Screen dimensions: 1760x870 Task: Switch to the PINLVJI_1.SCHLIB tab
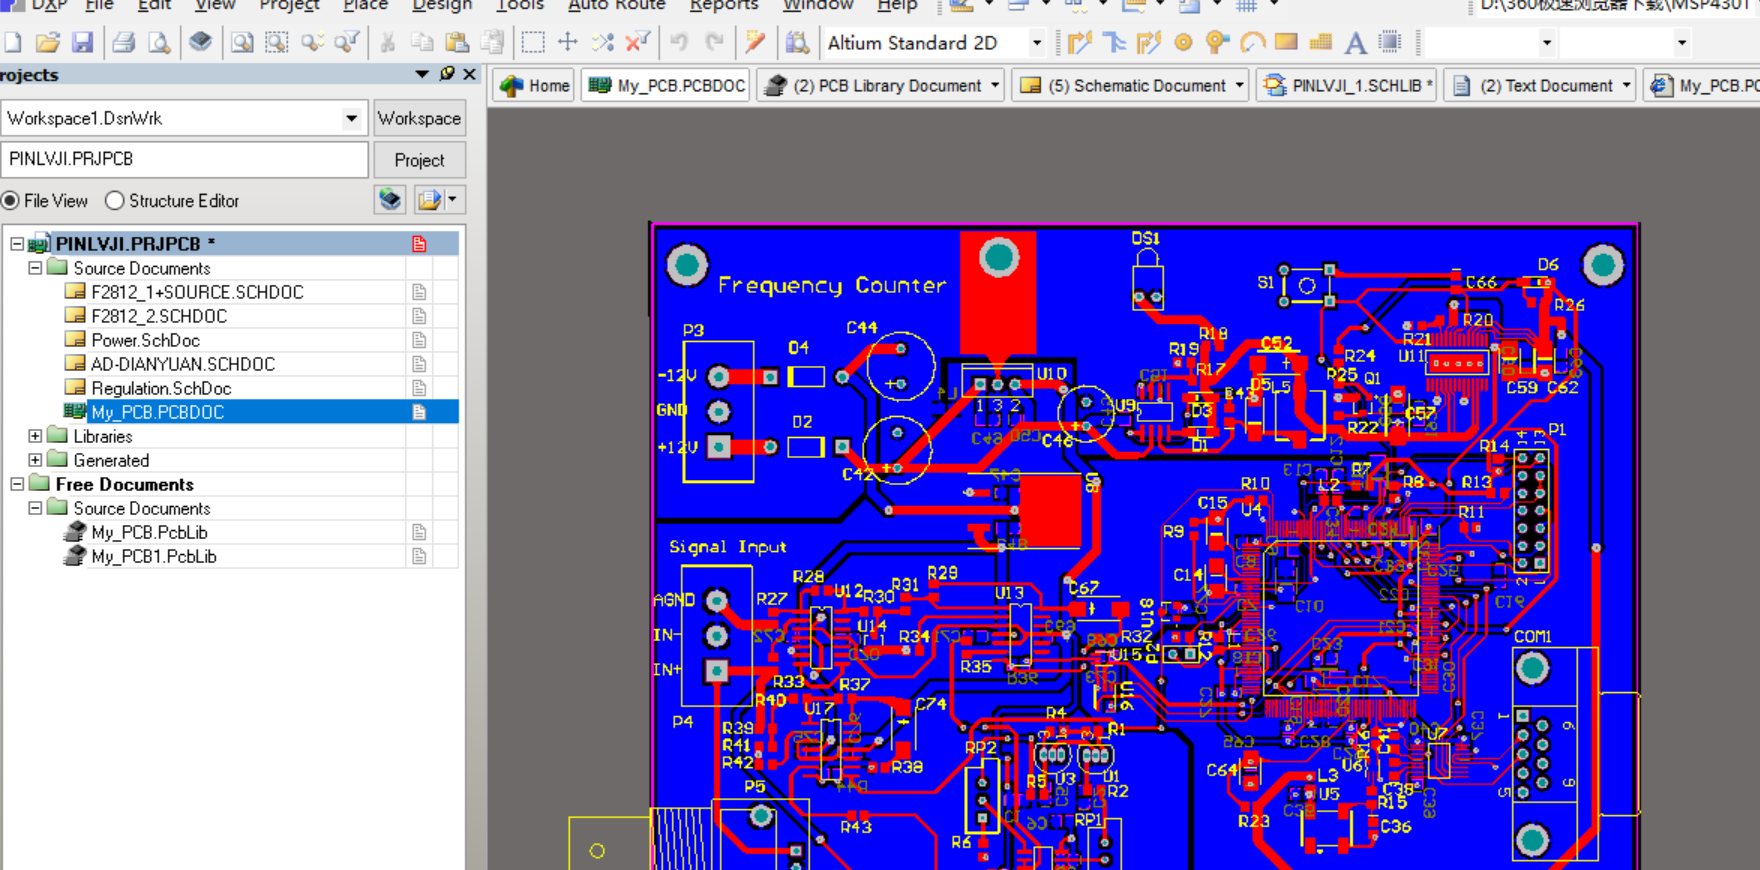coord(1347,86)
